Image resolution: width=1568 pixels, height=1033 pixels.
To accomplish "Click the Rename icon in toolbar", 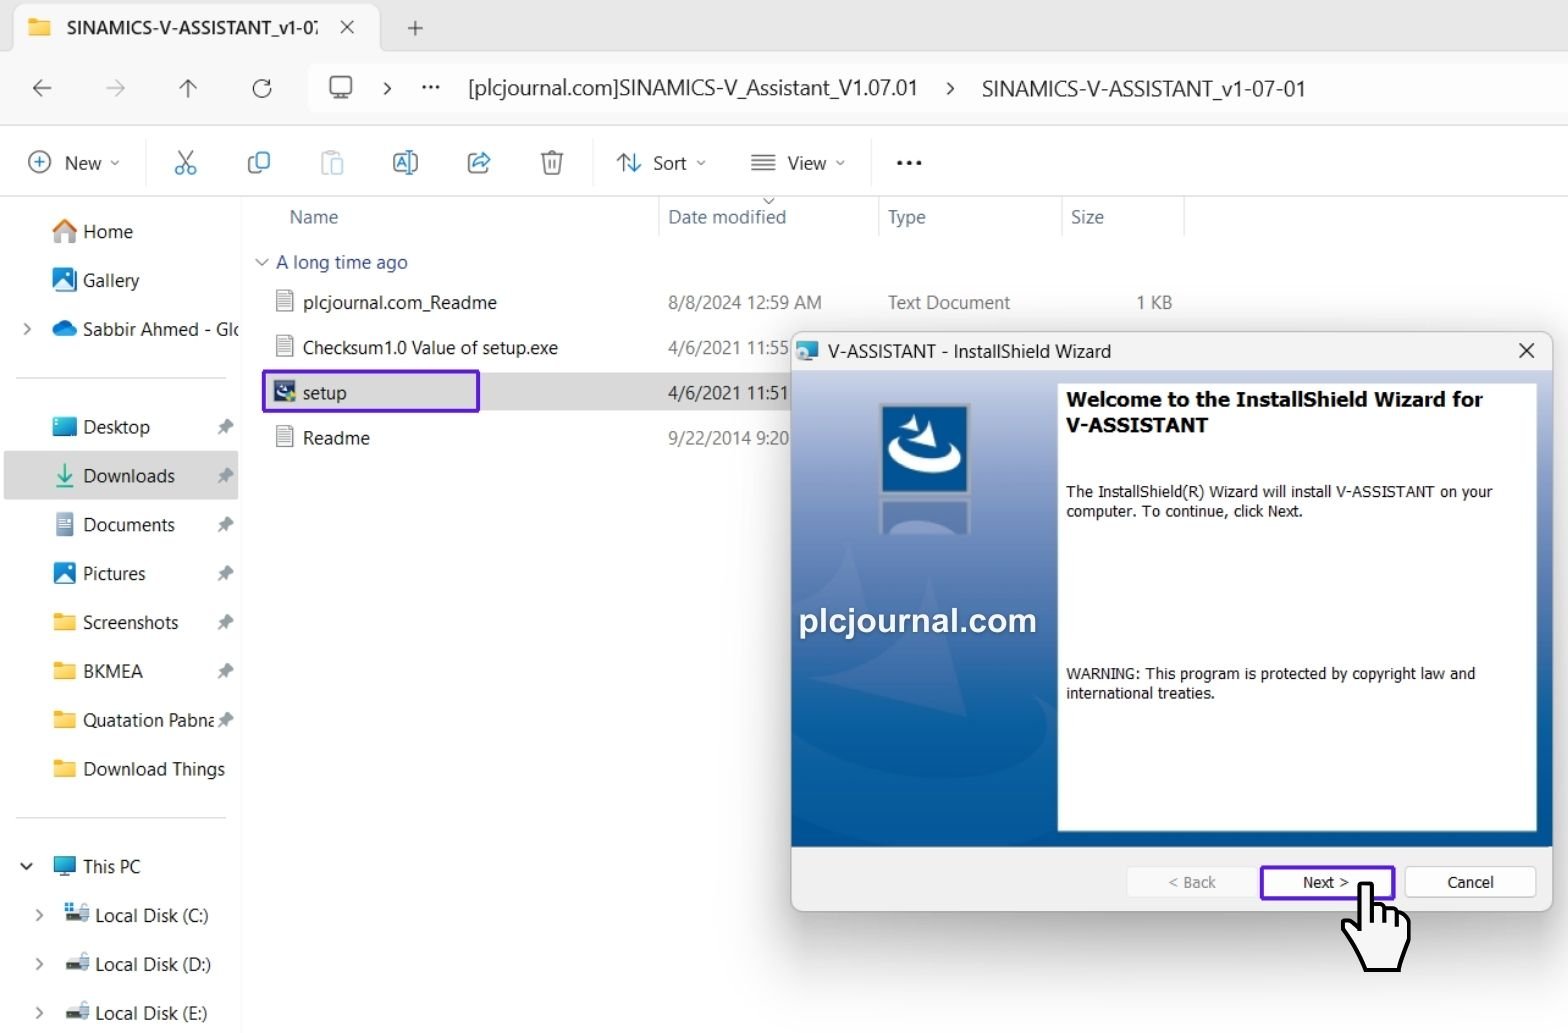I will coord(405,162).
